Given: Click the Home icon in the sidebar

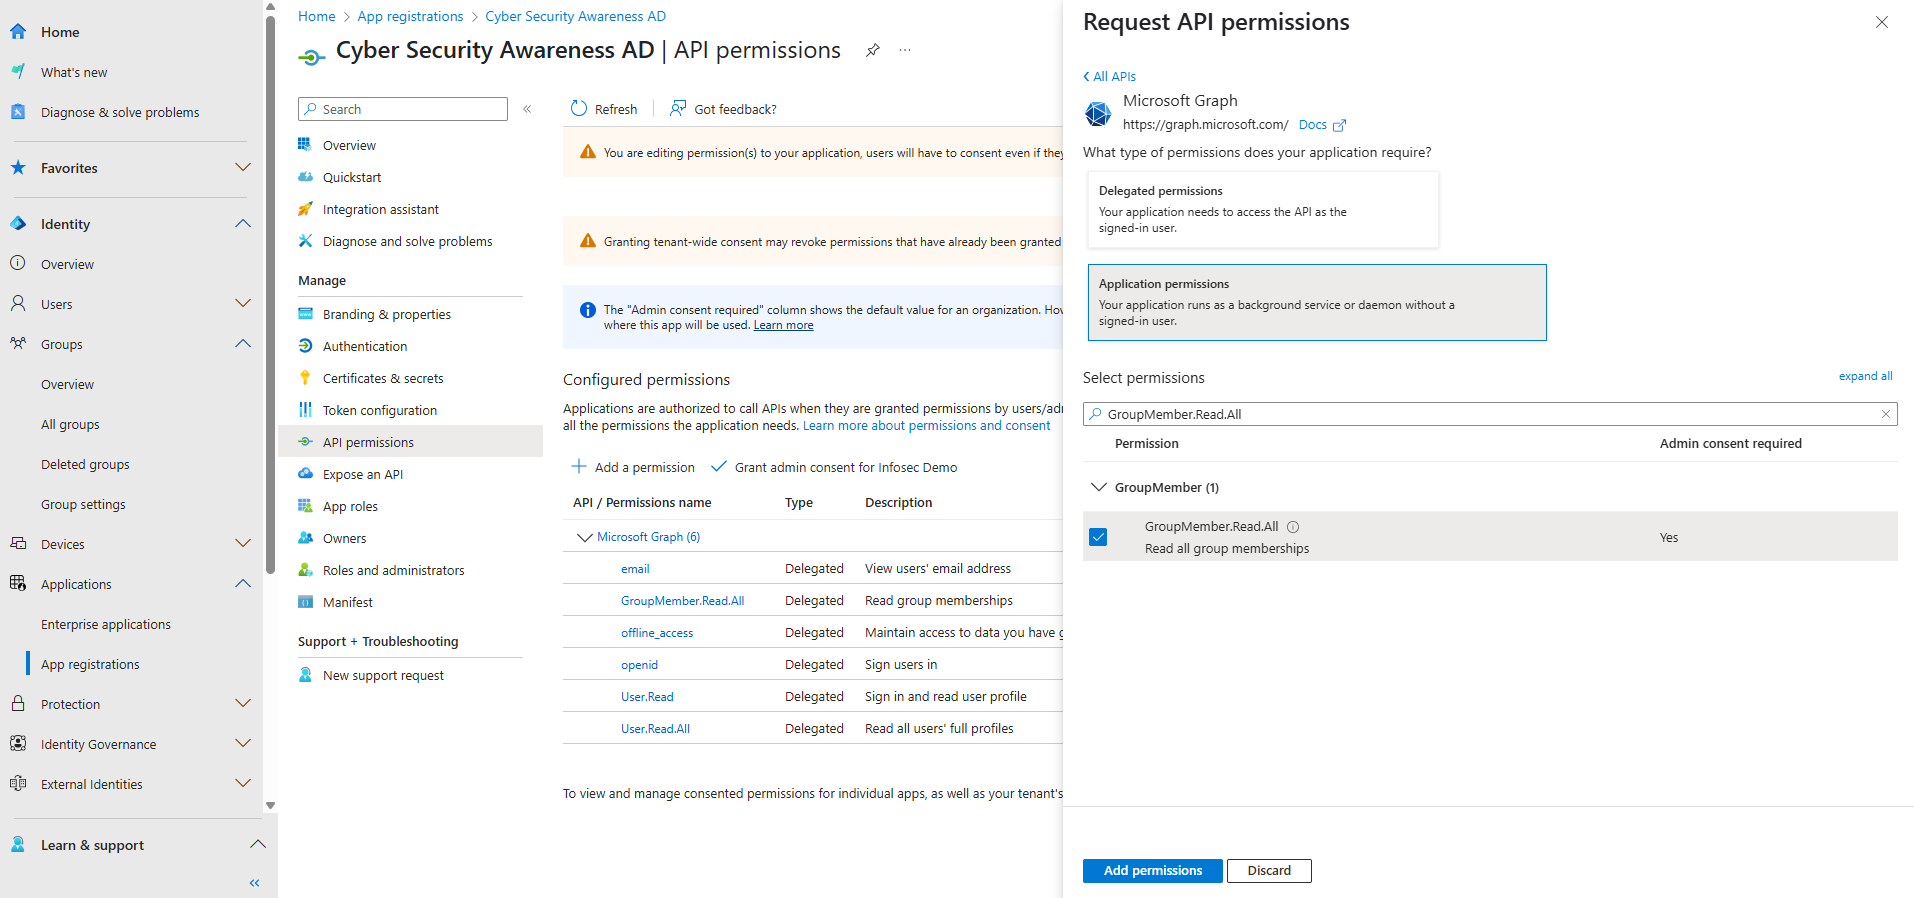Looking at the screenshot, I should (17, 31).
